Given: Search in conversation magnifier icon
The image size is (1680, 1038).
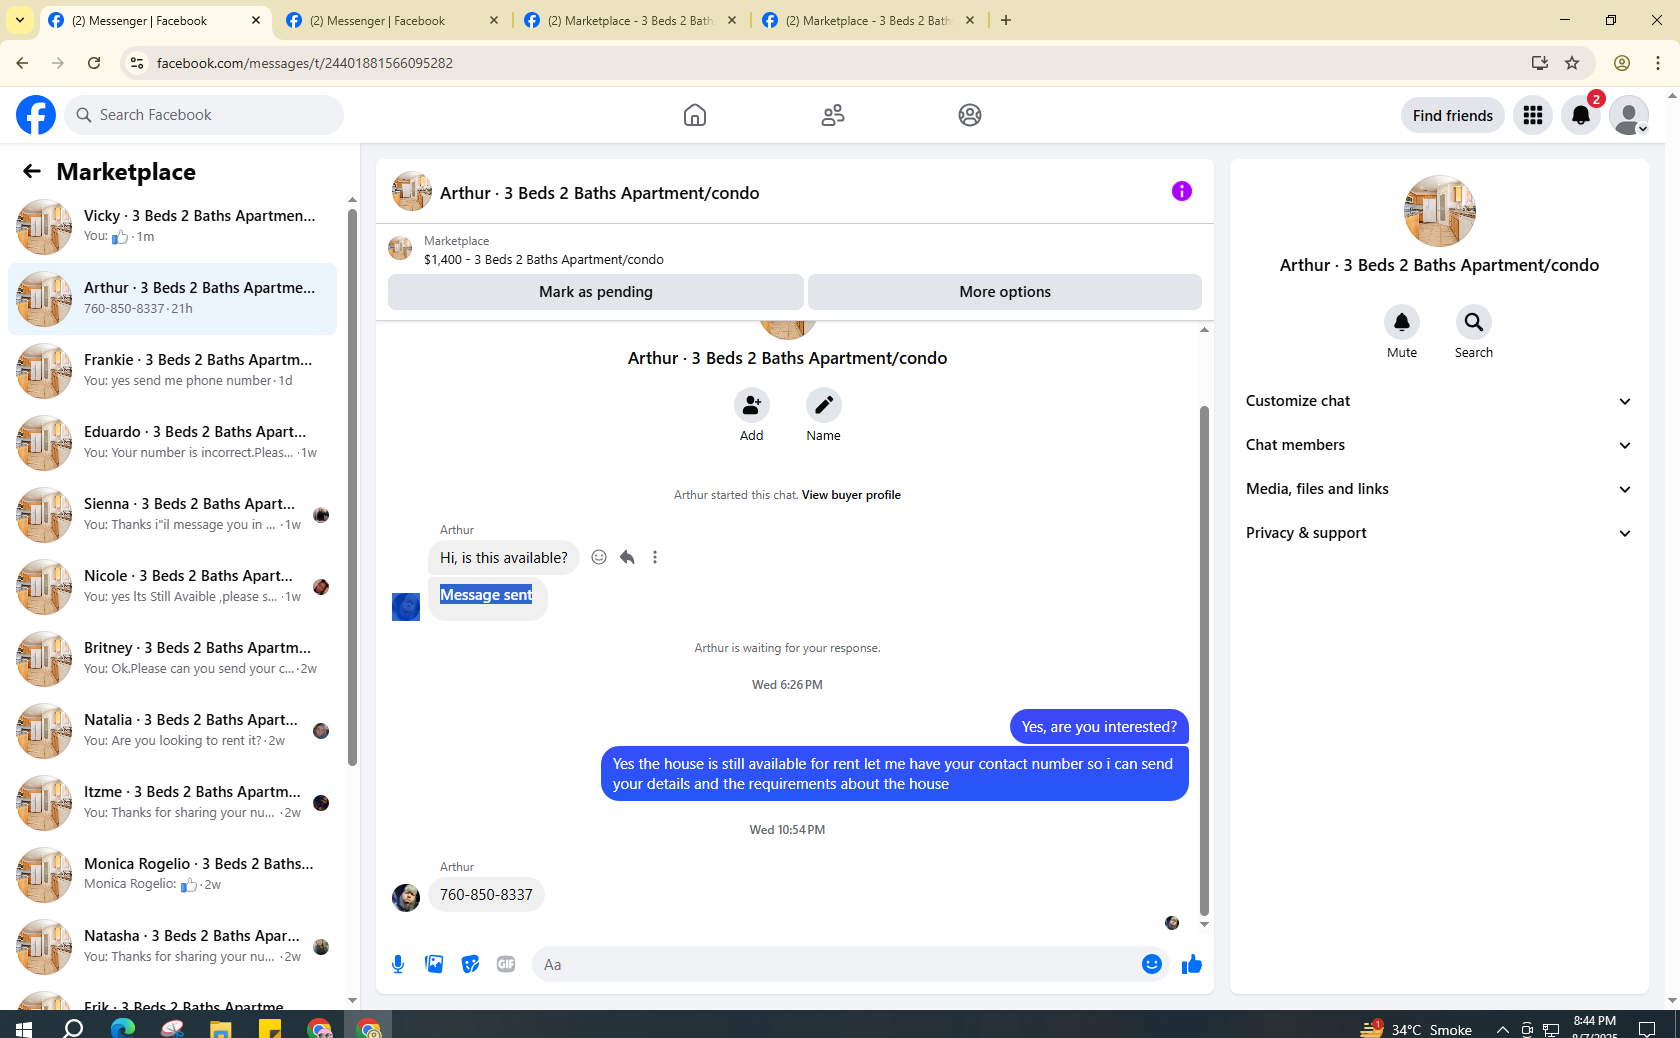Looking at the screenshot, I should click(1474, 322).
